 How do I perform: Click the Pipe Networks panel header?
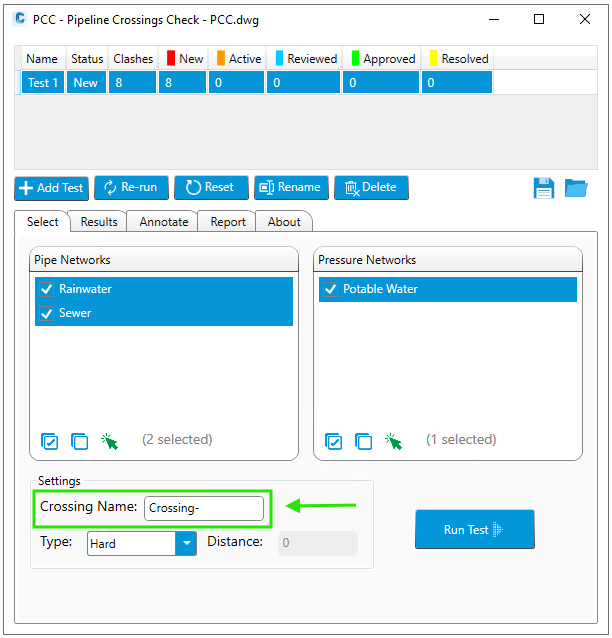tap(164, 260)
